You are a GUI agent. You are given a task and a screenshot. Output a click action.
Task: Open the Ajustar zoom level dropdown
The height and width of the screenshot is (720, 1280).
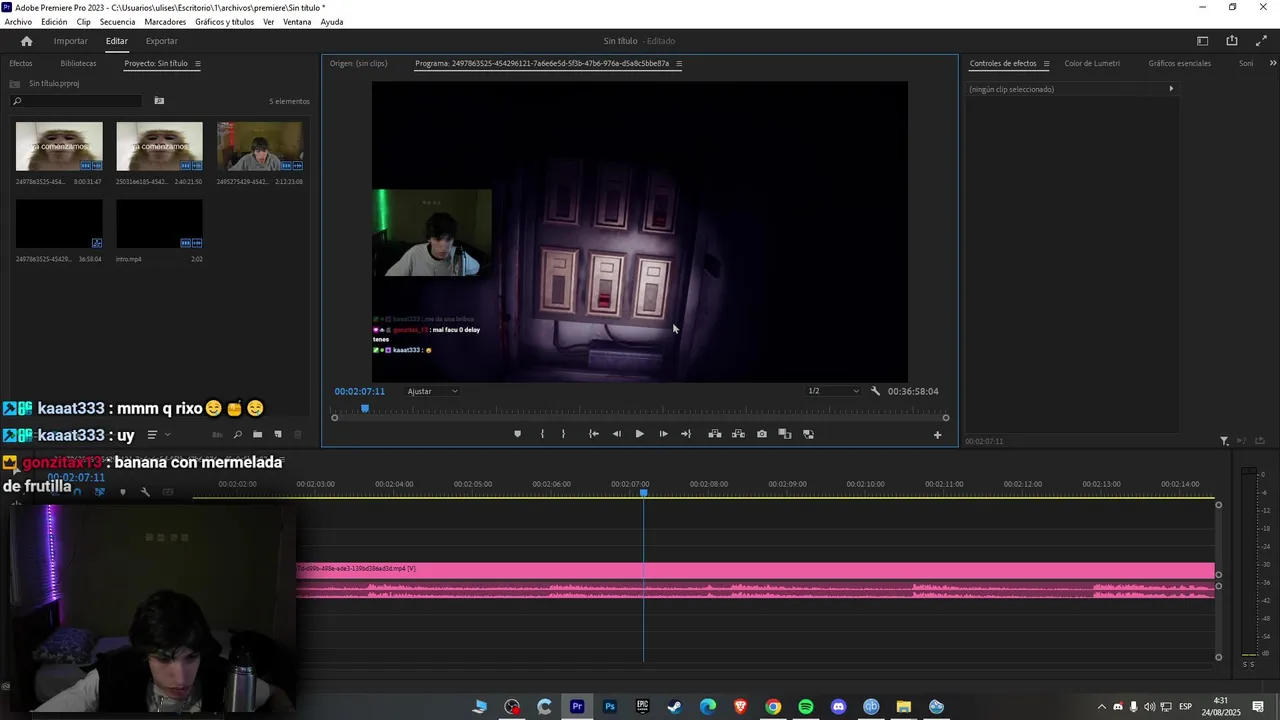[x=433, y=391]
